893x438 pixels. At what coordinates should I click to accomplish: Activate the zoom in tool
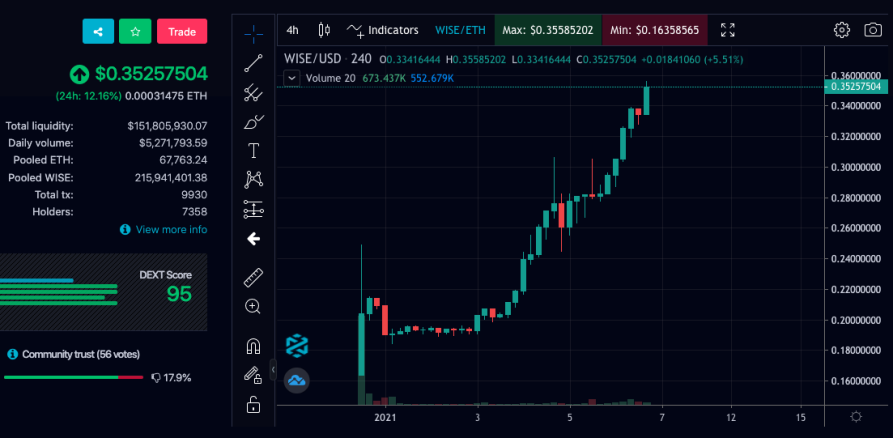[x=253, y=306]
